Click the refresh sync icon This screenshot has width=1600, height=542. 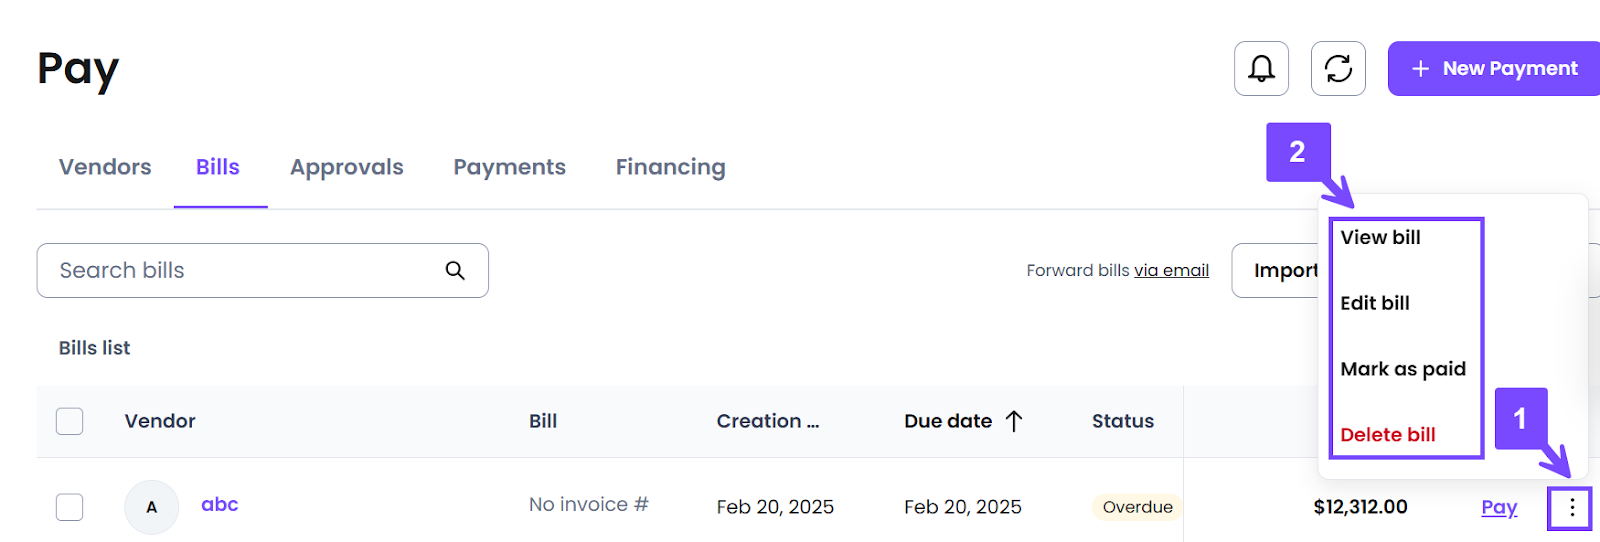[1338, 68]
